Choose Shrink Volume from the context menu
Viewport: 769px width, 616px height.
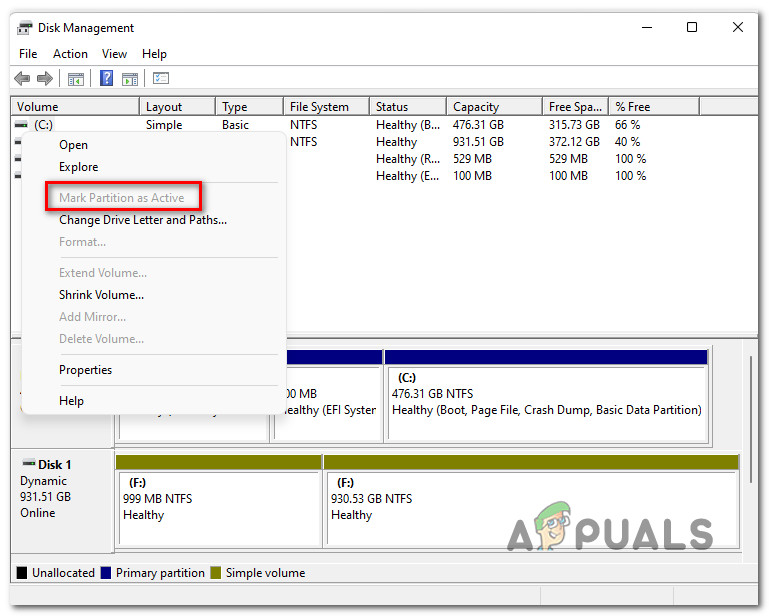(x=101, y=295)
